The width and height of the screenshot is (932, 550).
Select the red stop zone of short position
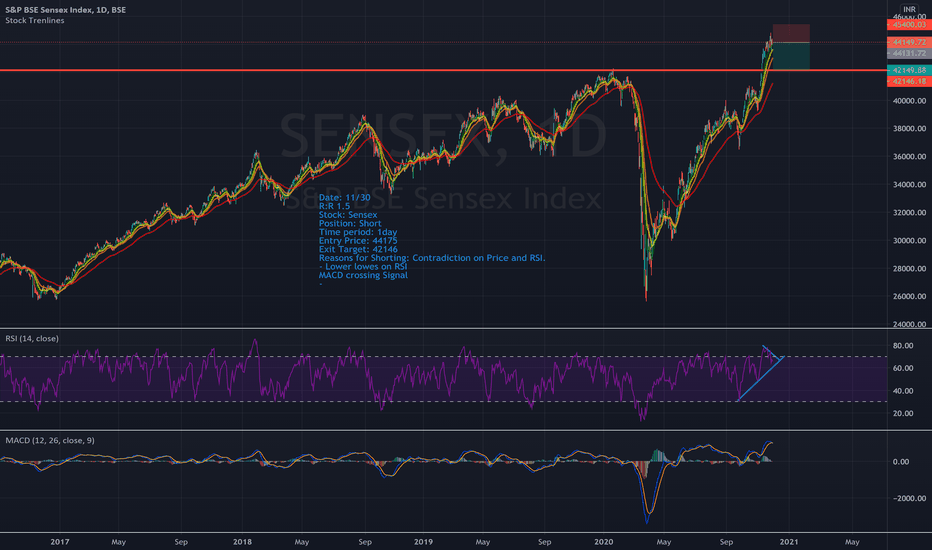791,33
